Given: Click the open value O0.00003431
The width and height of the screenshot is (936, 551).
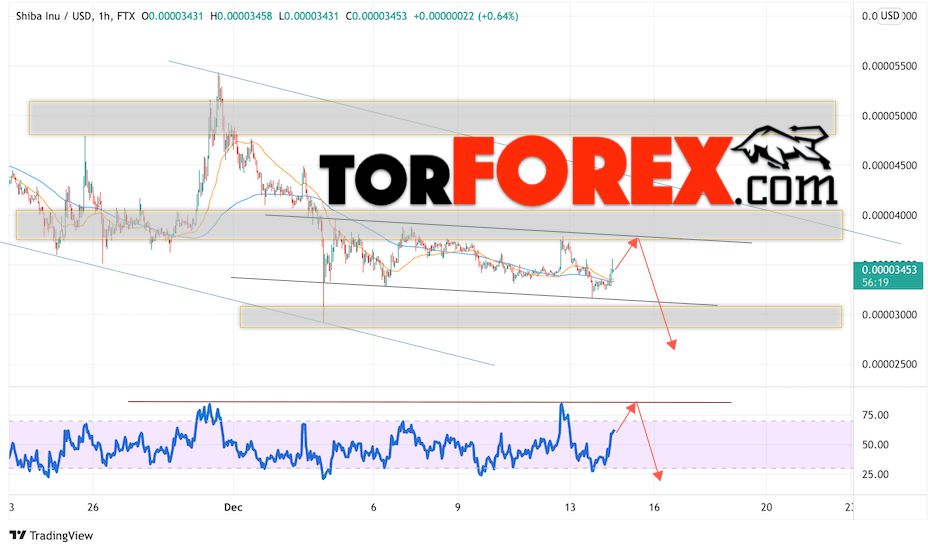Looking at the screenshot, I should 173,17.
